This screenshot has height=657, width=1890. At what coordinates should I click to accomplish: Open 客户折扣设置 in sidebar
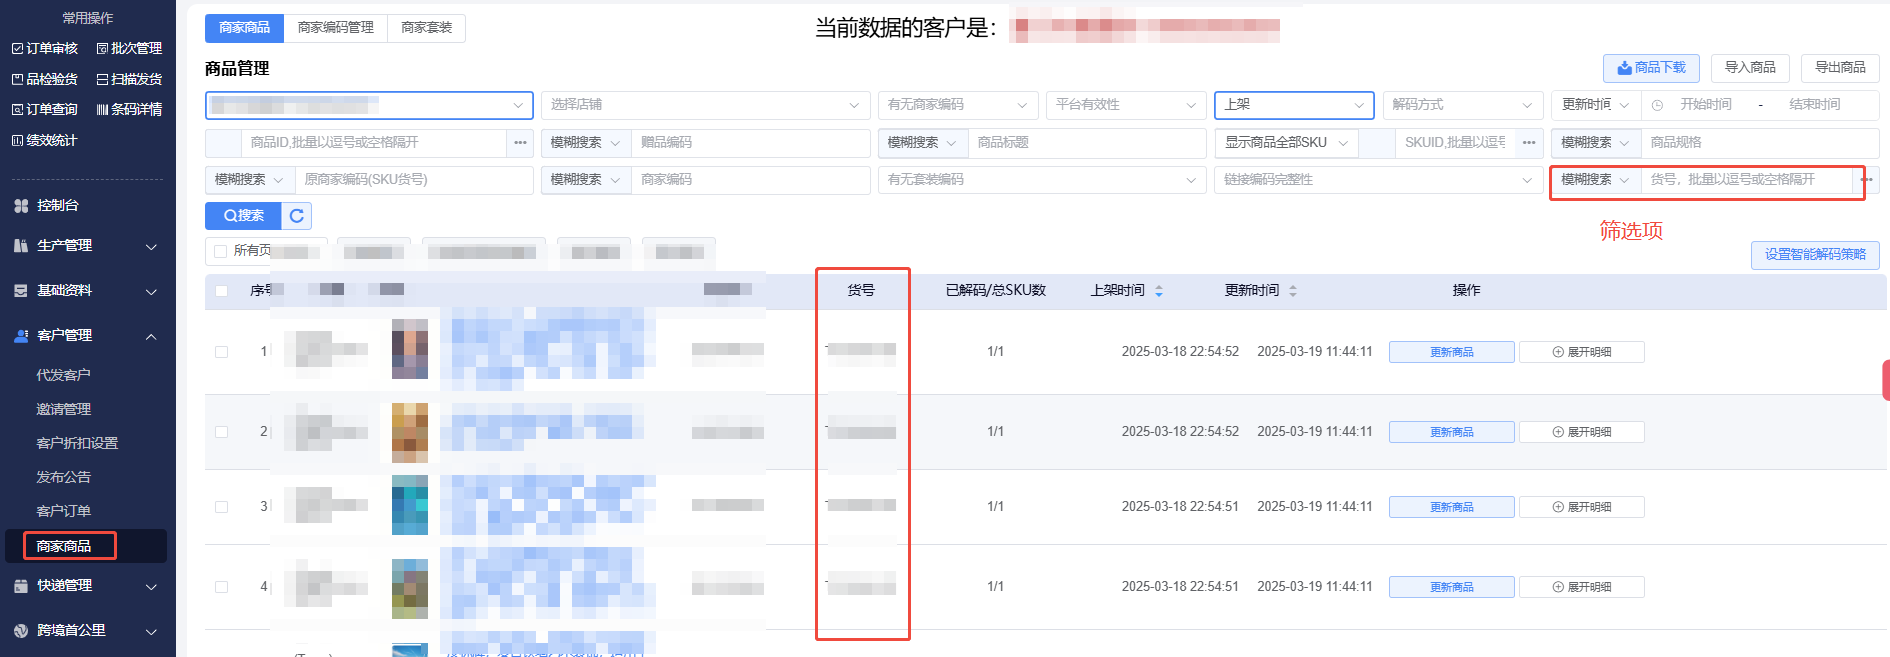coord(77,443)
